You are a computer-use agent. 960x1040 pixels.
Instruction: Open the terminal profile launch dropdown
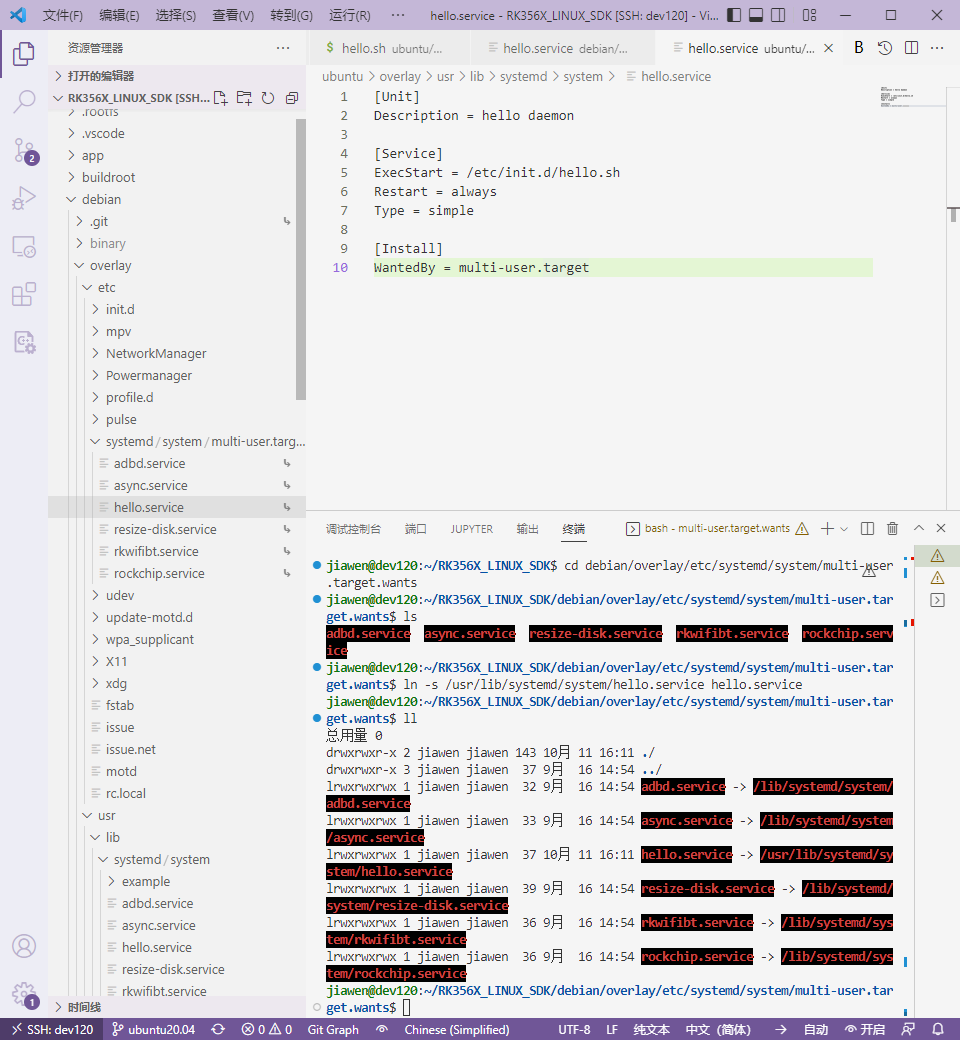(x=843, y=528)
